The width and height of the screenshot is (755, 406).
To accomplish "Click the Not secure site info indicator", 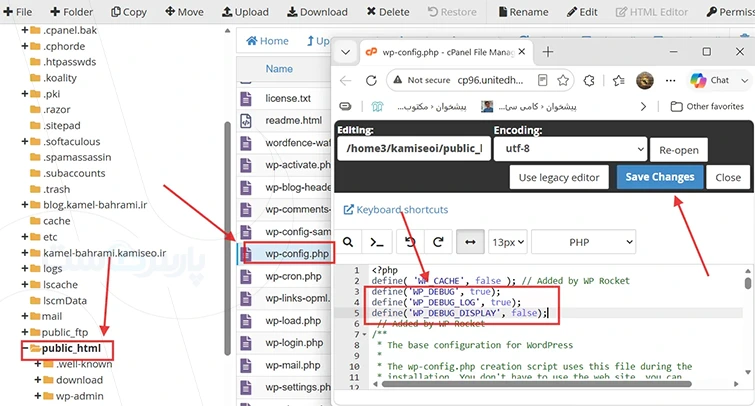I will pyautogui.click(x=422, y=80).
